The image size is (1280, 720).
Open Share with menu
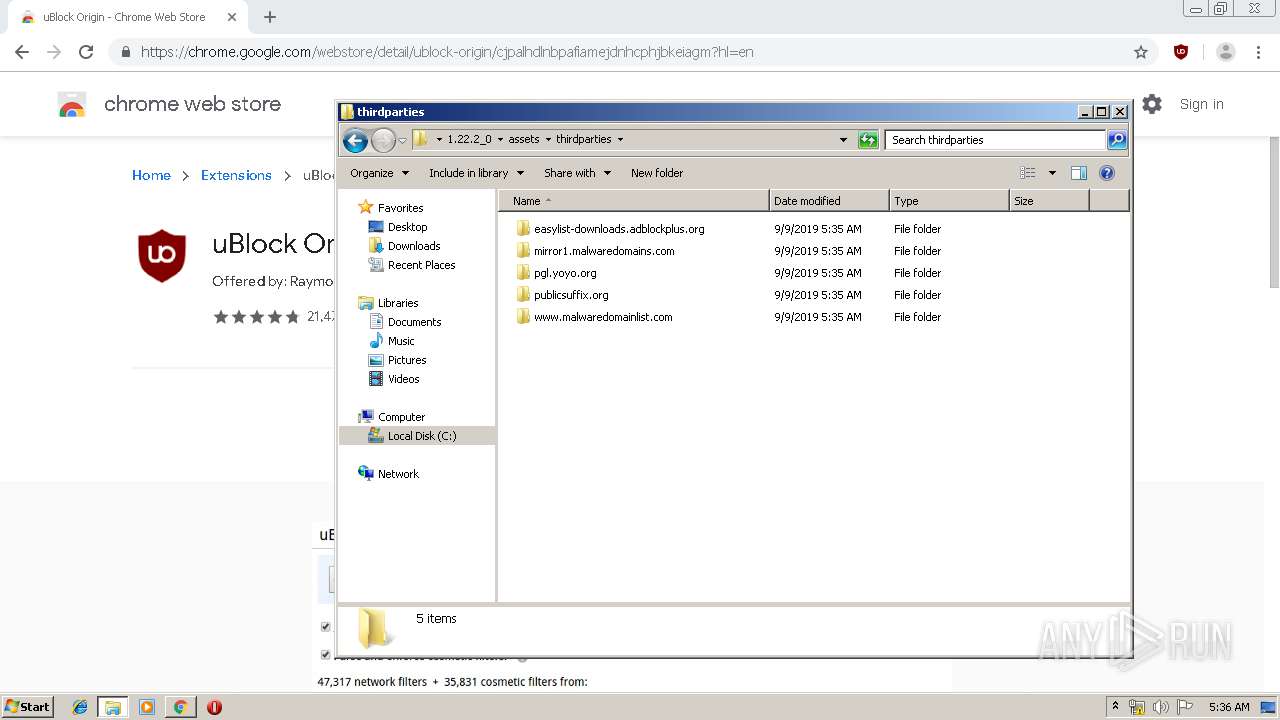tap(577, 173)
